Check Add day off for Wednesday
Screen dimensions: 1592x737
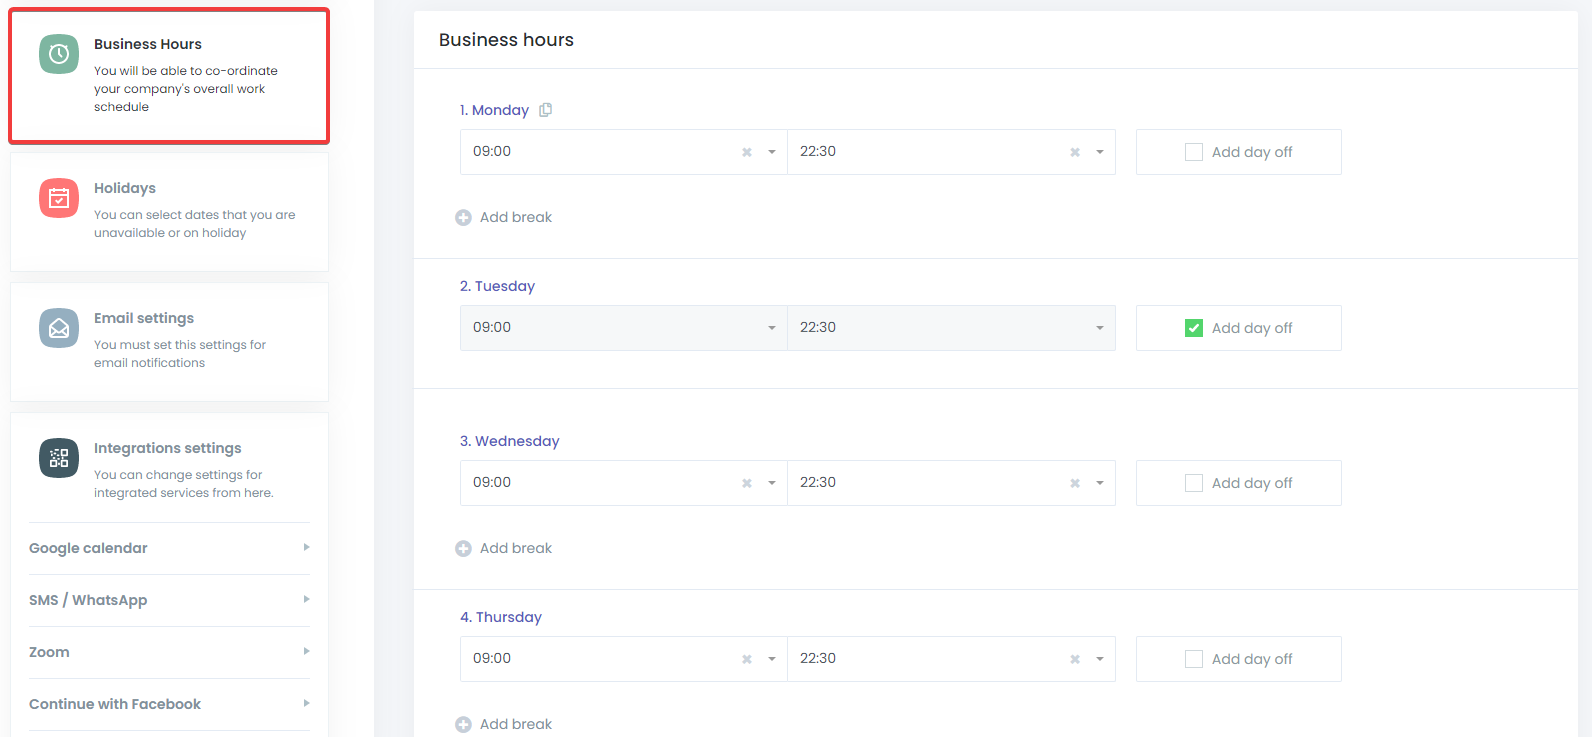point(1194,483)
